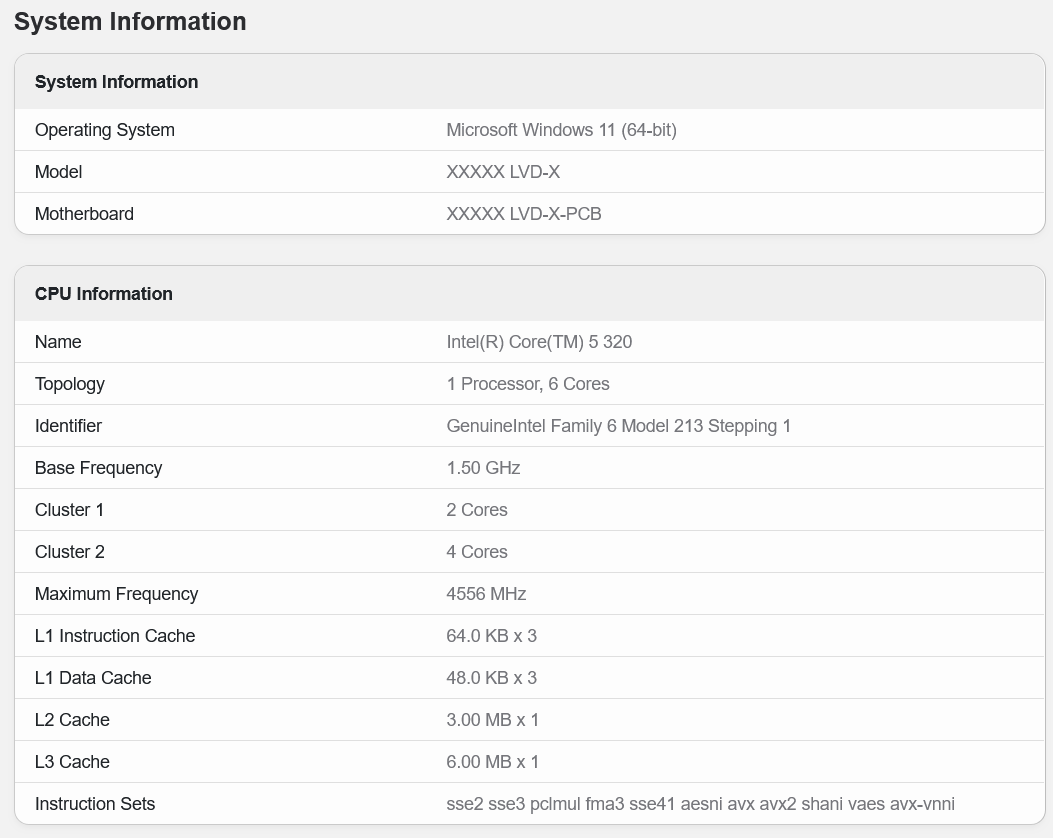
Task: Click the Model row label
Action: pos(58,172)
